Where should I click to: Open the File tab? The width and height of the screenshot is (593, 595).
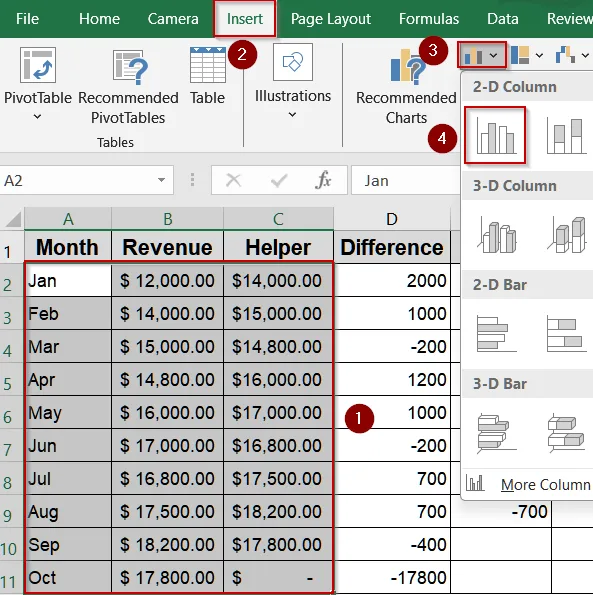[27, 19]
